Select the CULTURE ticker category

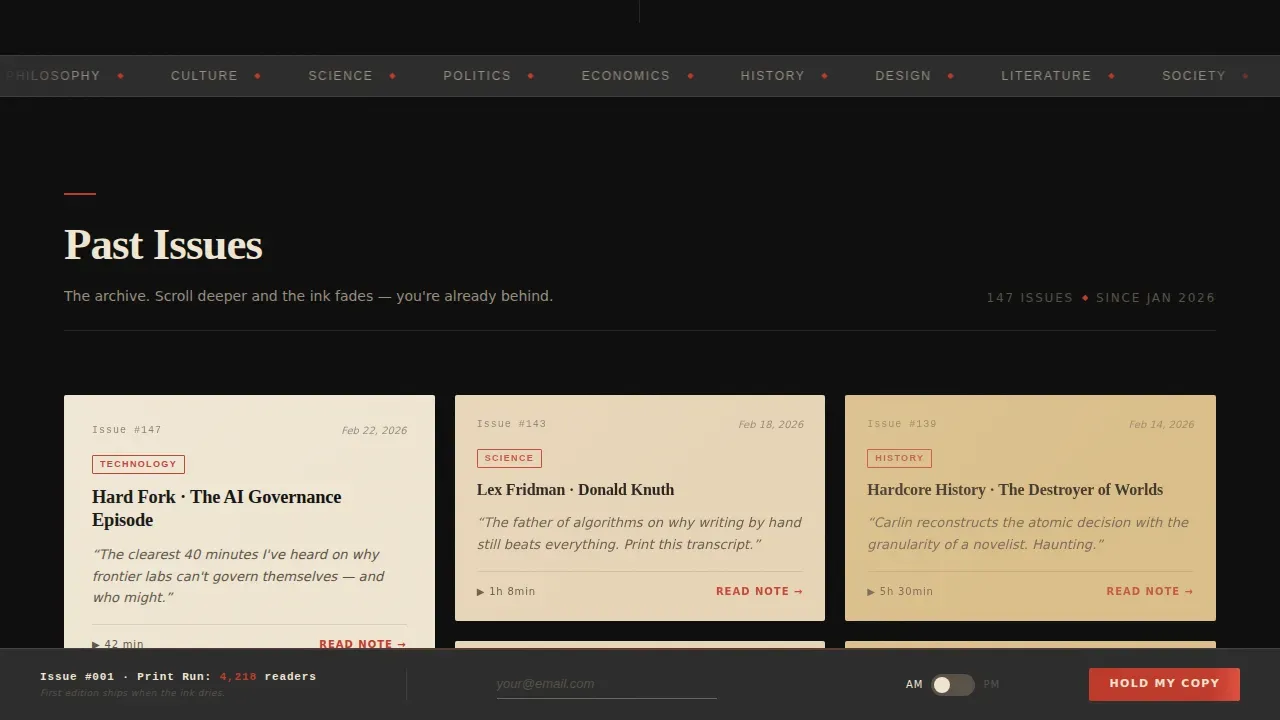204,76
